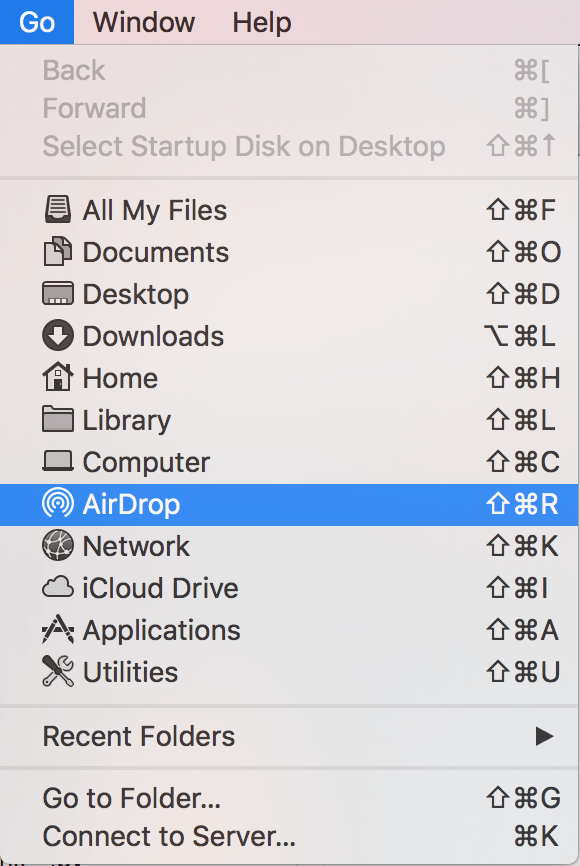Click the All My Files stack icon
The width and height of the screenshot is (580, 866).
coord(57,211)
